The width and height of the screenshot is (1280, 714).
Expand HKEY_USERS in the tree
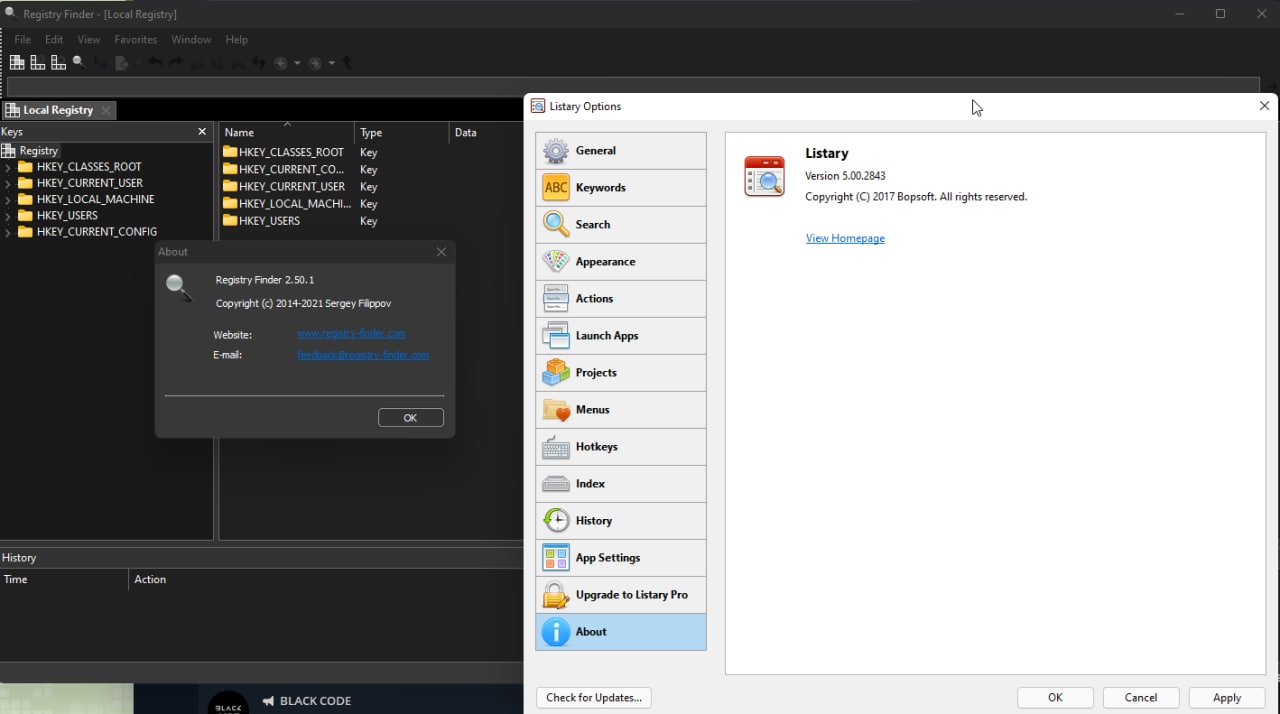[8, 215]
